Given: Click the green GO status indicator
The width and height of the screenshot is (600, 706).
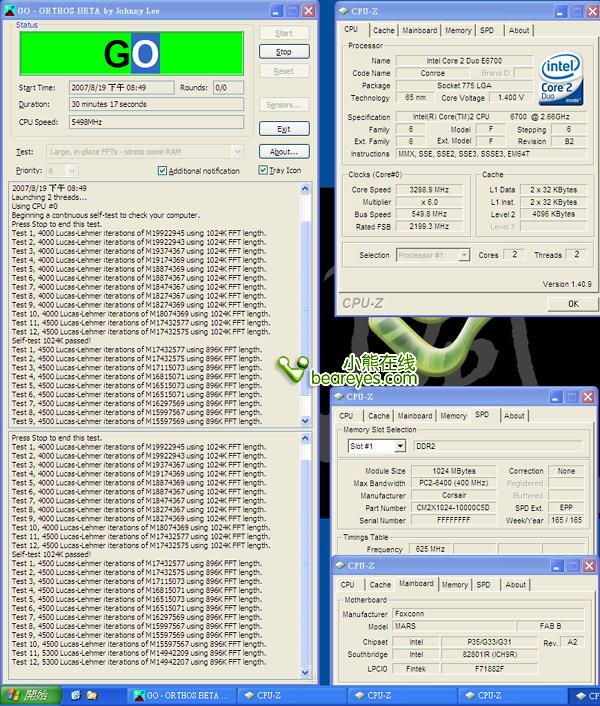Looking at the screenshot, I should (x=132, y=54).
